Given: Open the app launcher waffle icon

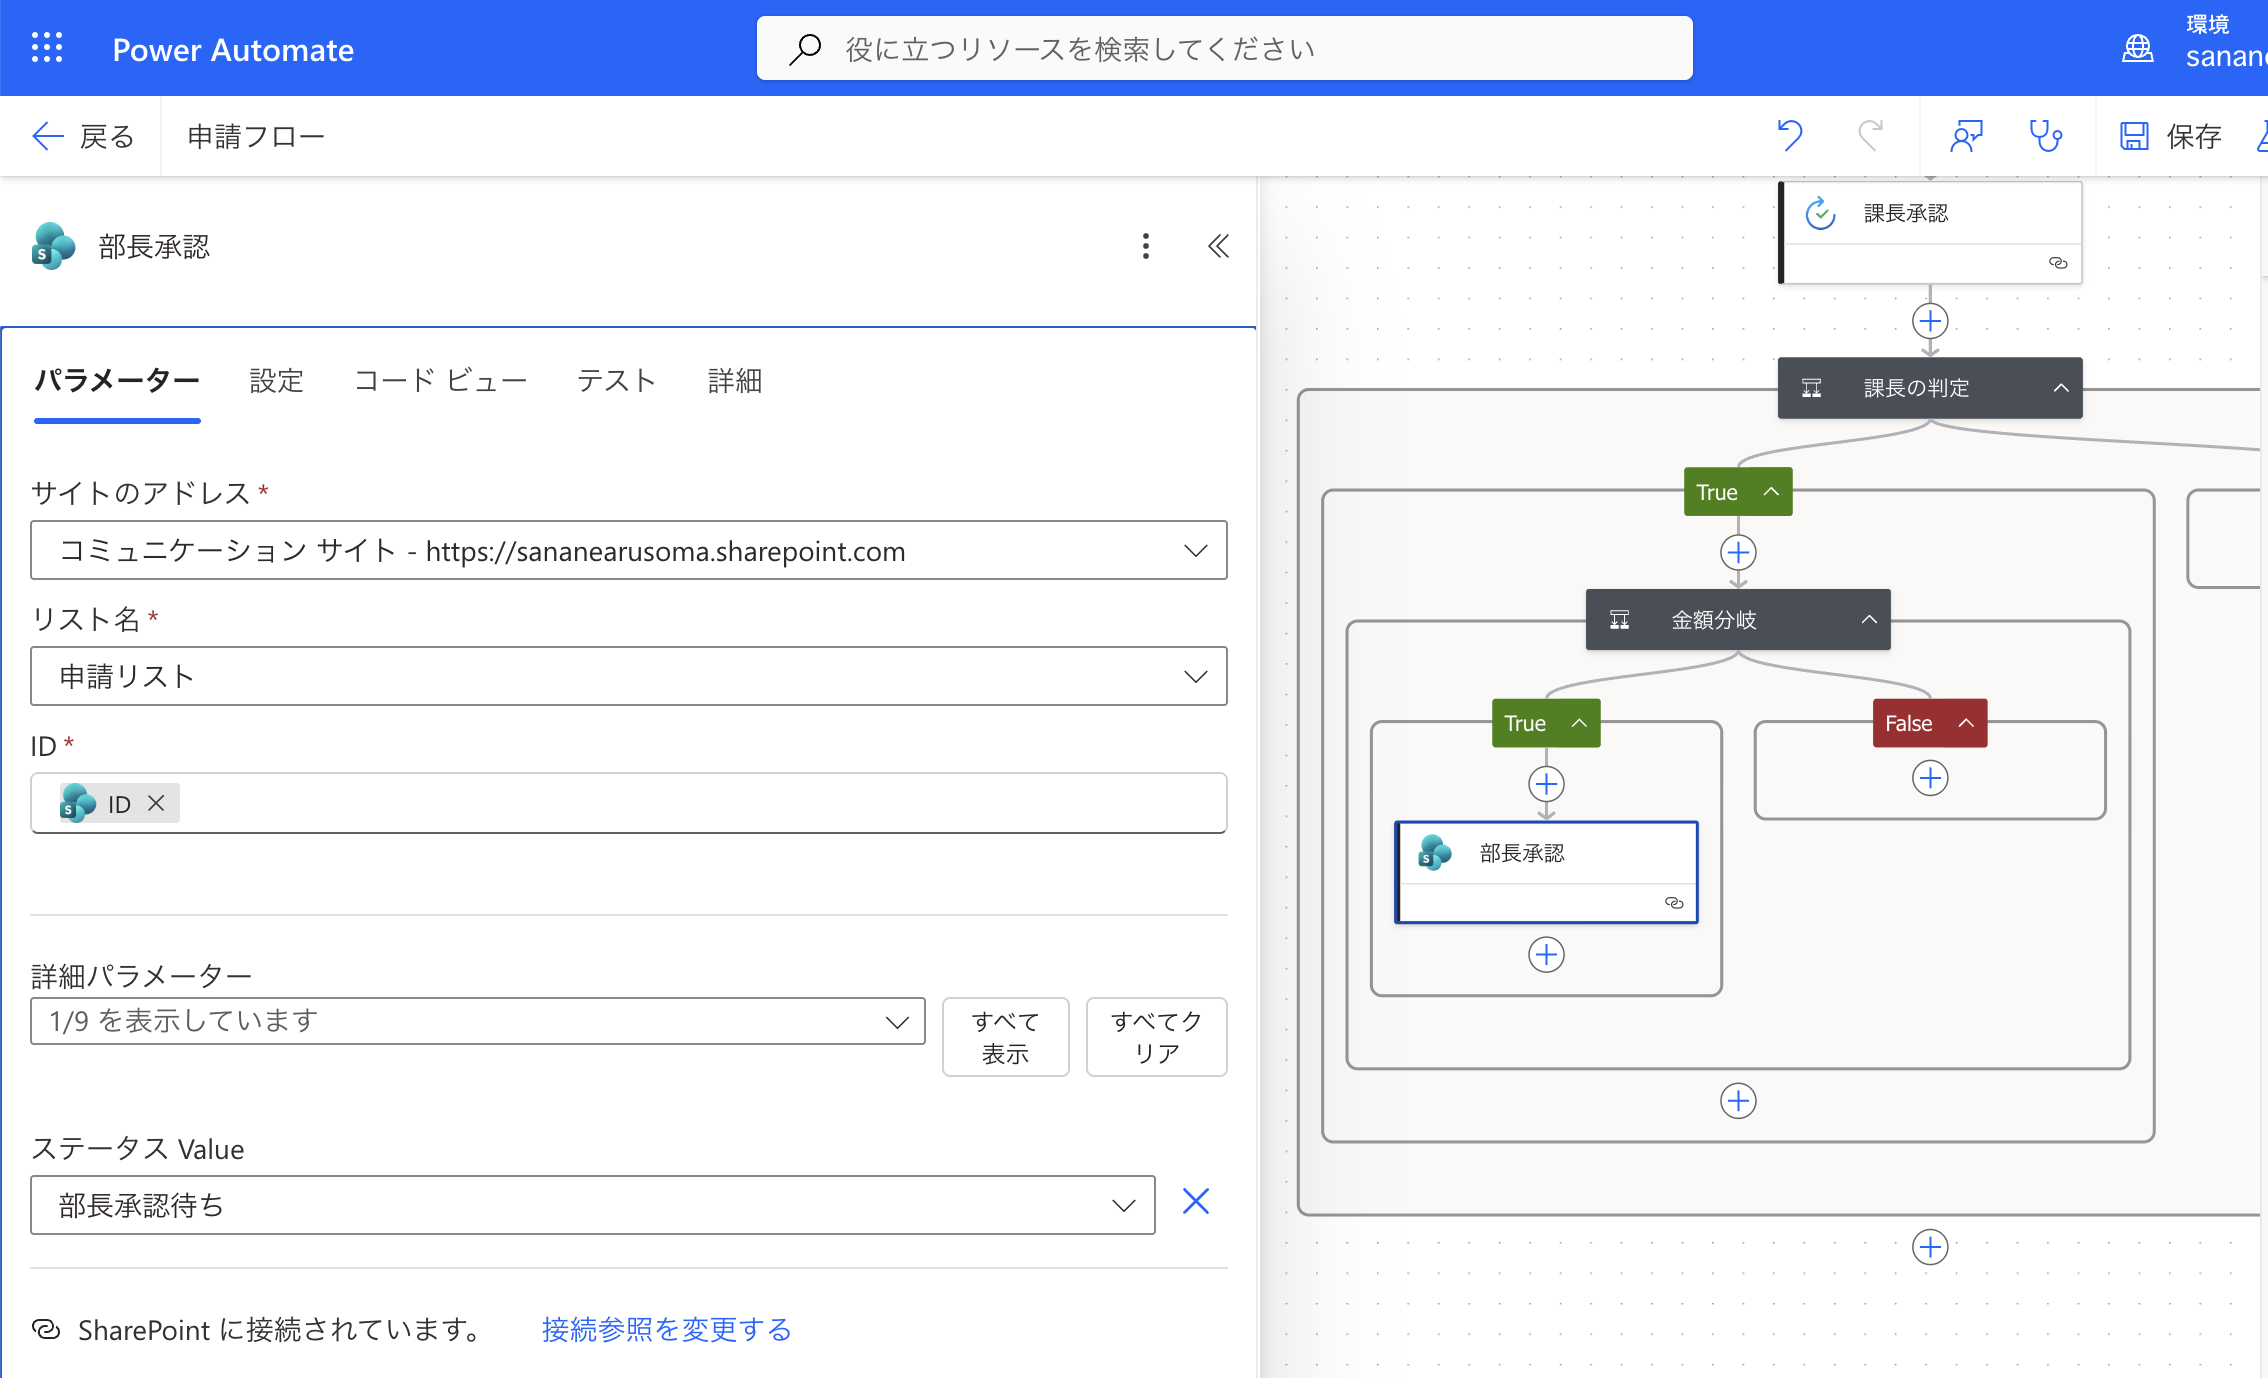Looking at the screenshot, I should coord(47,48).
